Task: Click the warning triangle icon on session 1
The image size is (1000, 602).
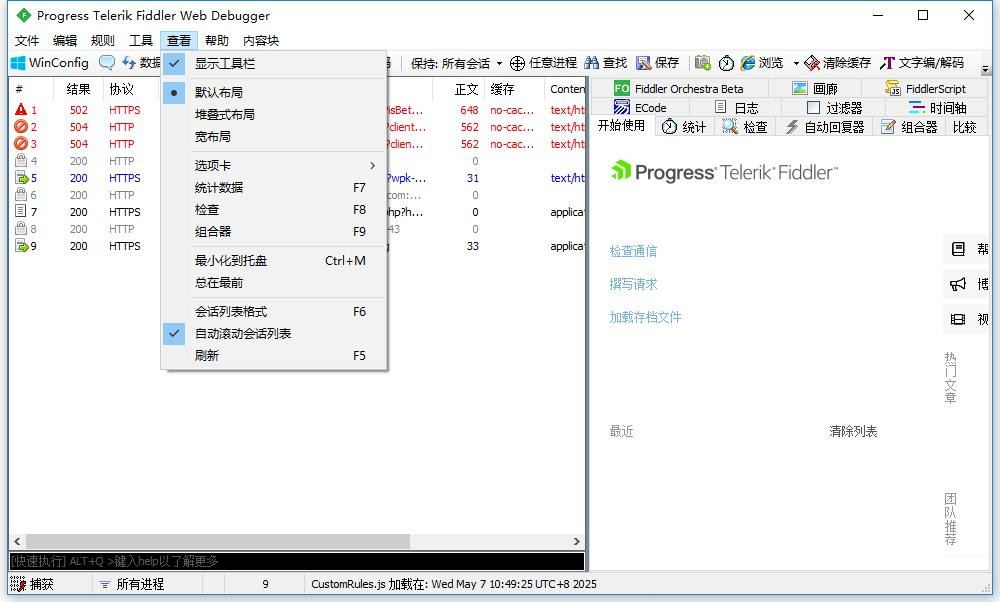Action: (21, 110)
